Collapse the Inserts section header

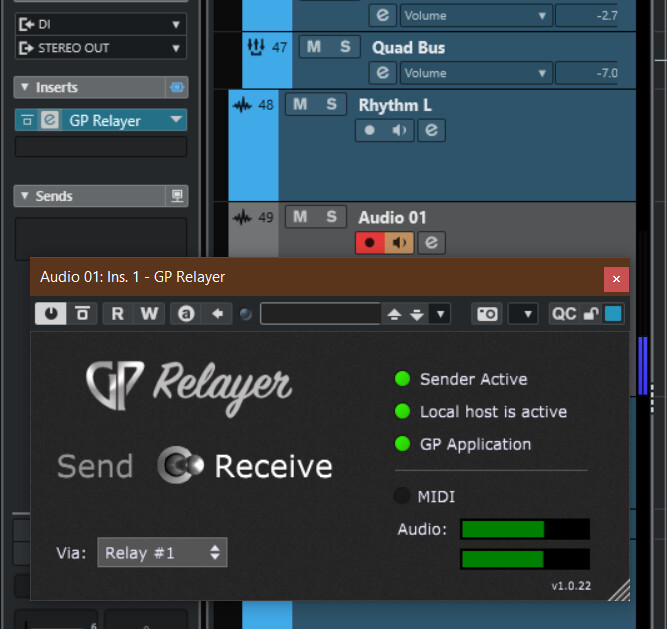tap(23, 88)
